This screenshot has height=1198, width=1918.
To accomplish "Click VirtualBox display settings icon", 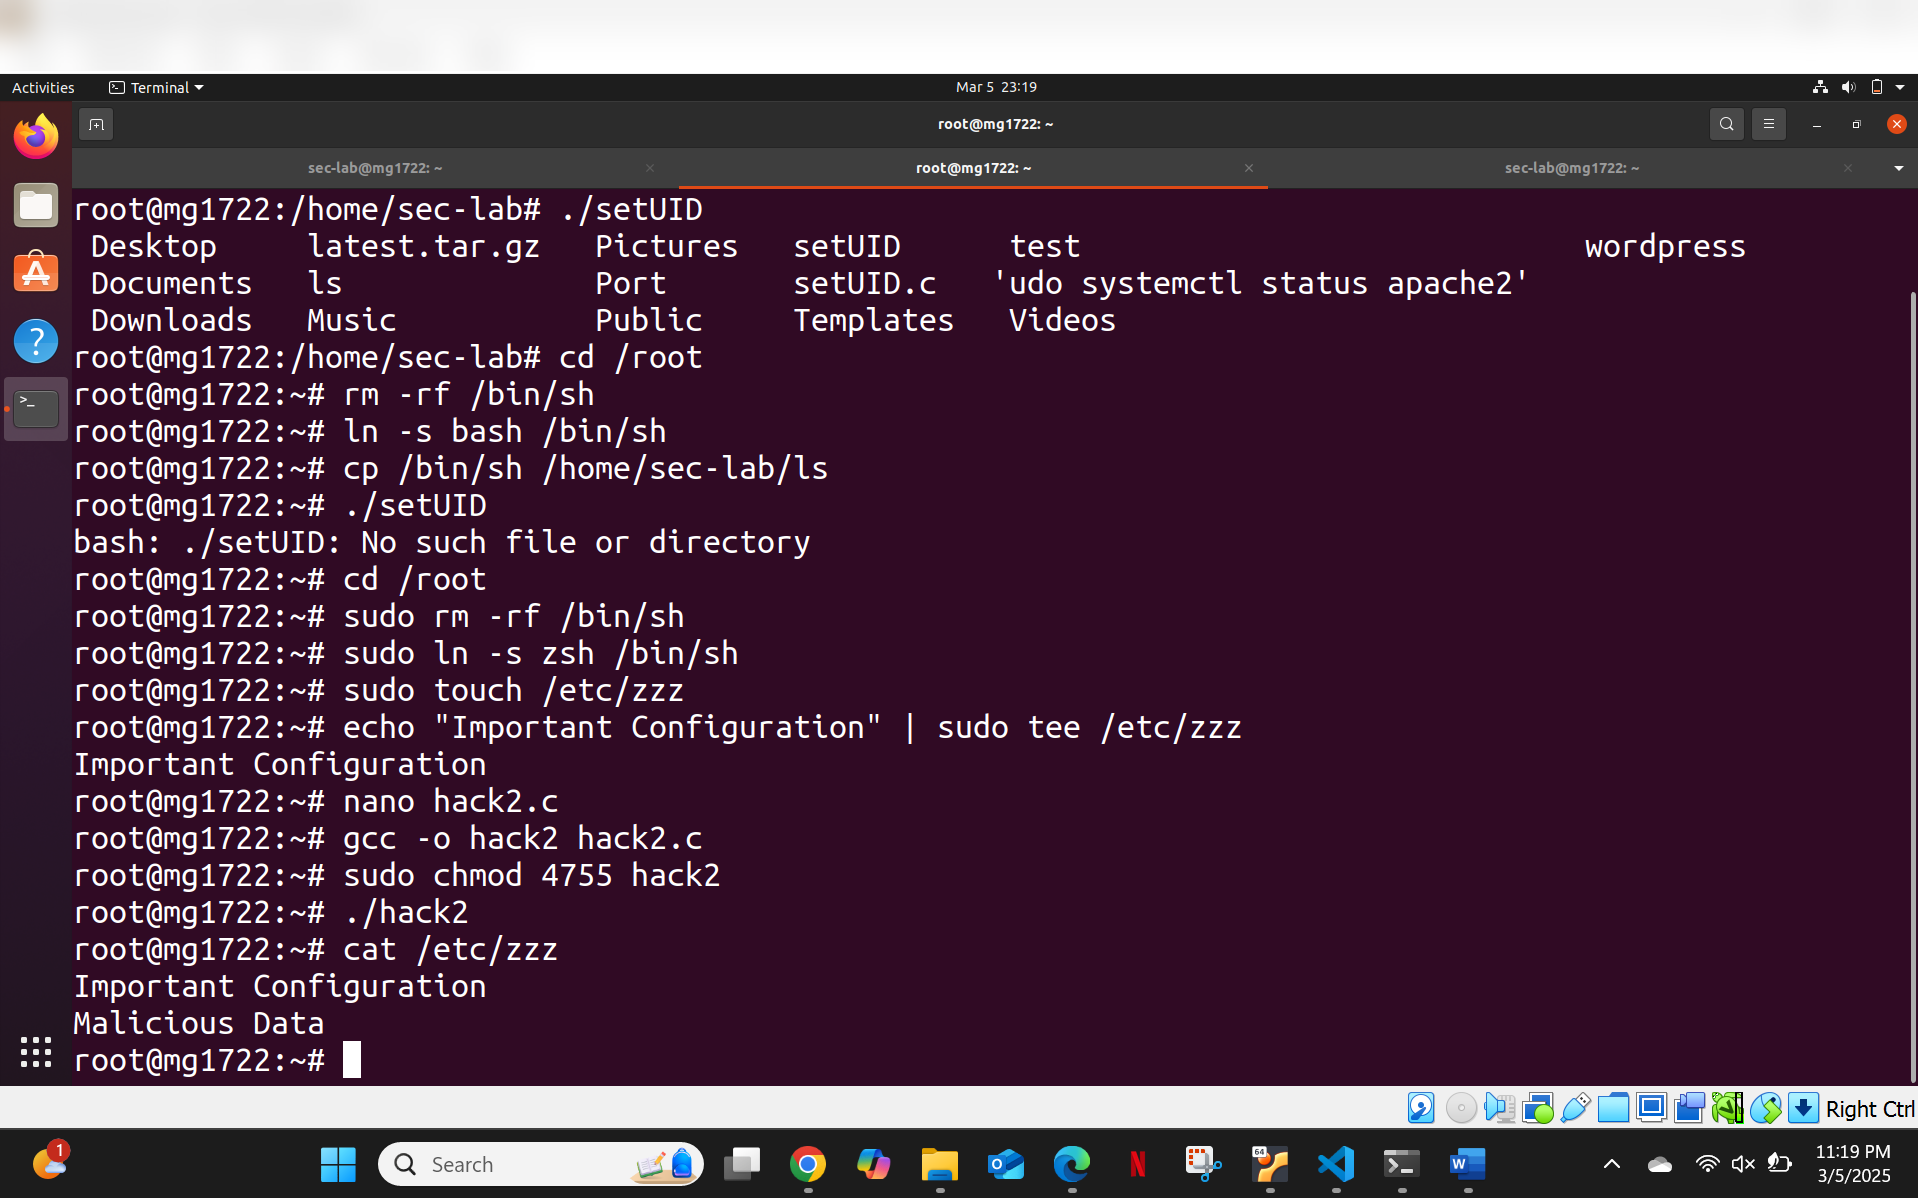I will (x=1651, y=1108).
